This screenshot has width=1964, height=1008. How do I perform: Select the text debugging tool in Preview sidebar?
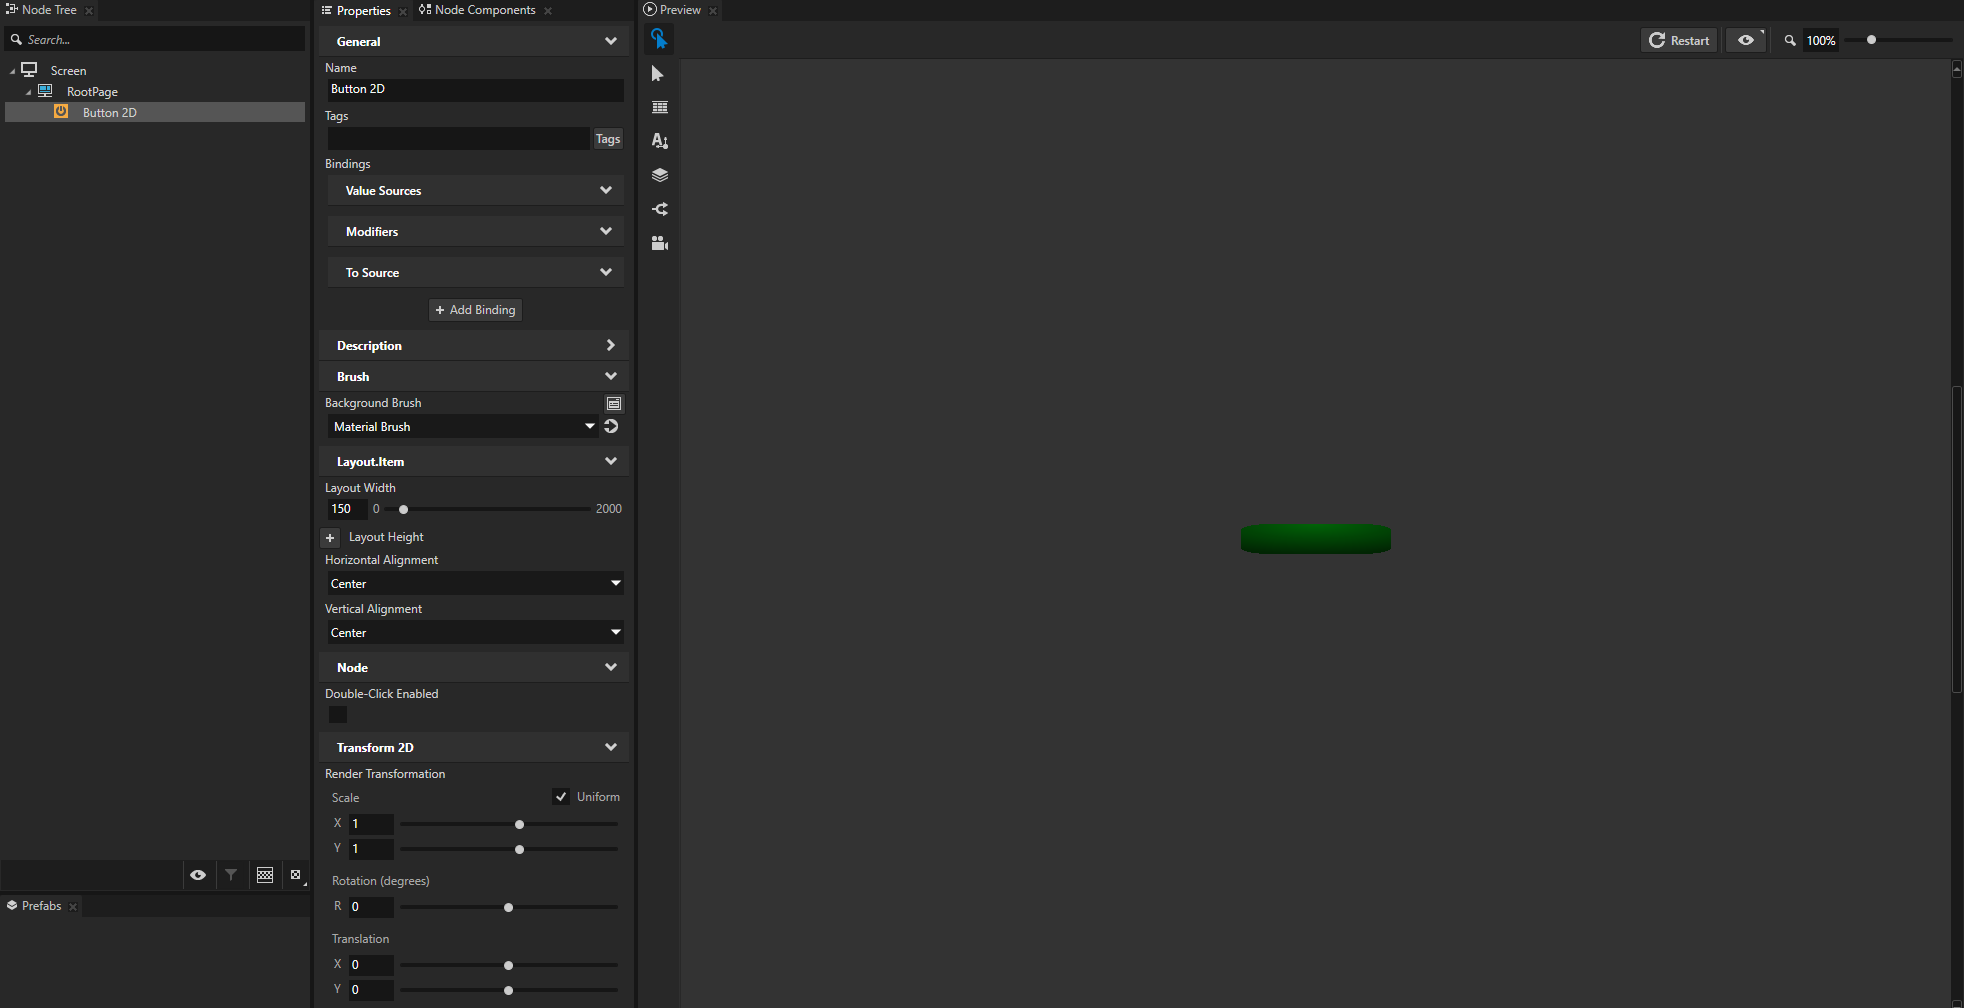(659, 140)
